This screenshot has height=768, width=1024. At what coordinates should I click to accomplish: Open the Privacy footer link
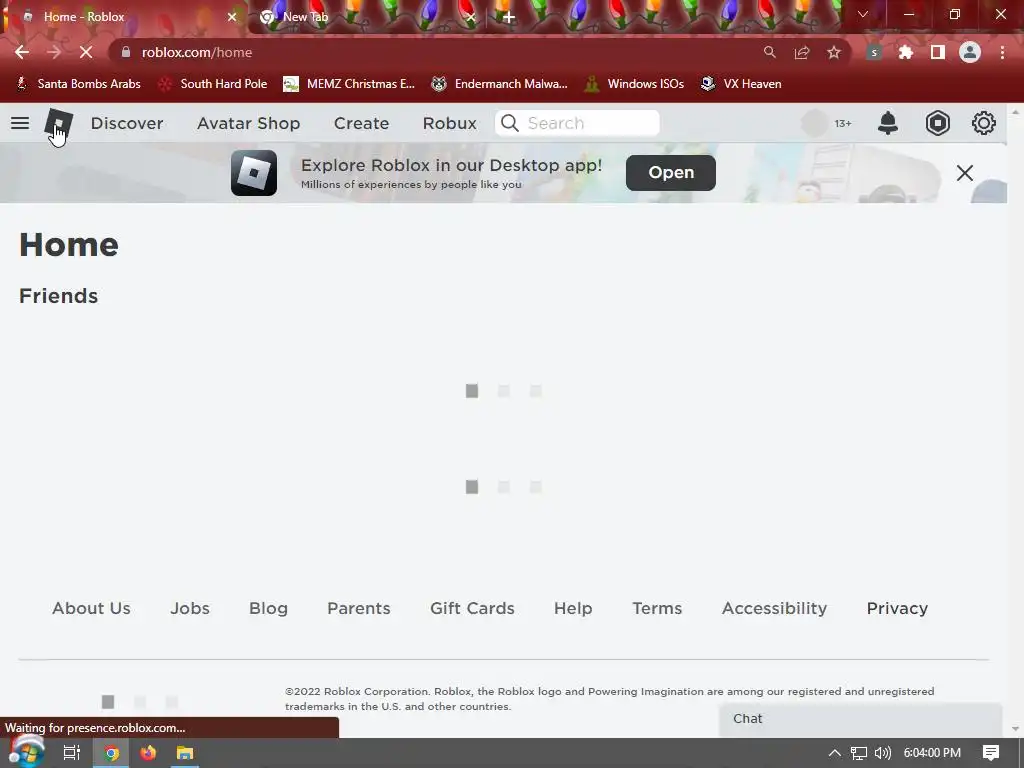(x=897, y=608)
